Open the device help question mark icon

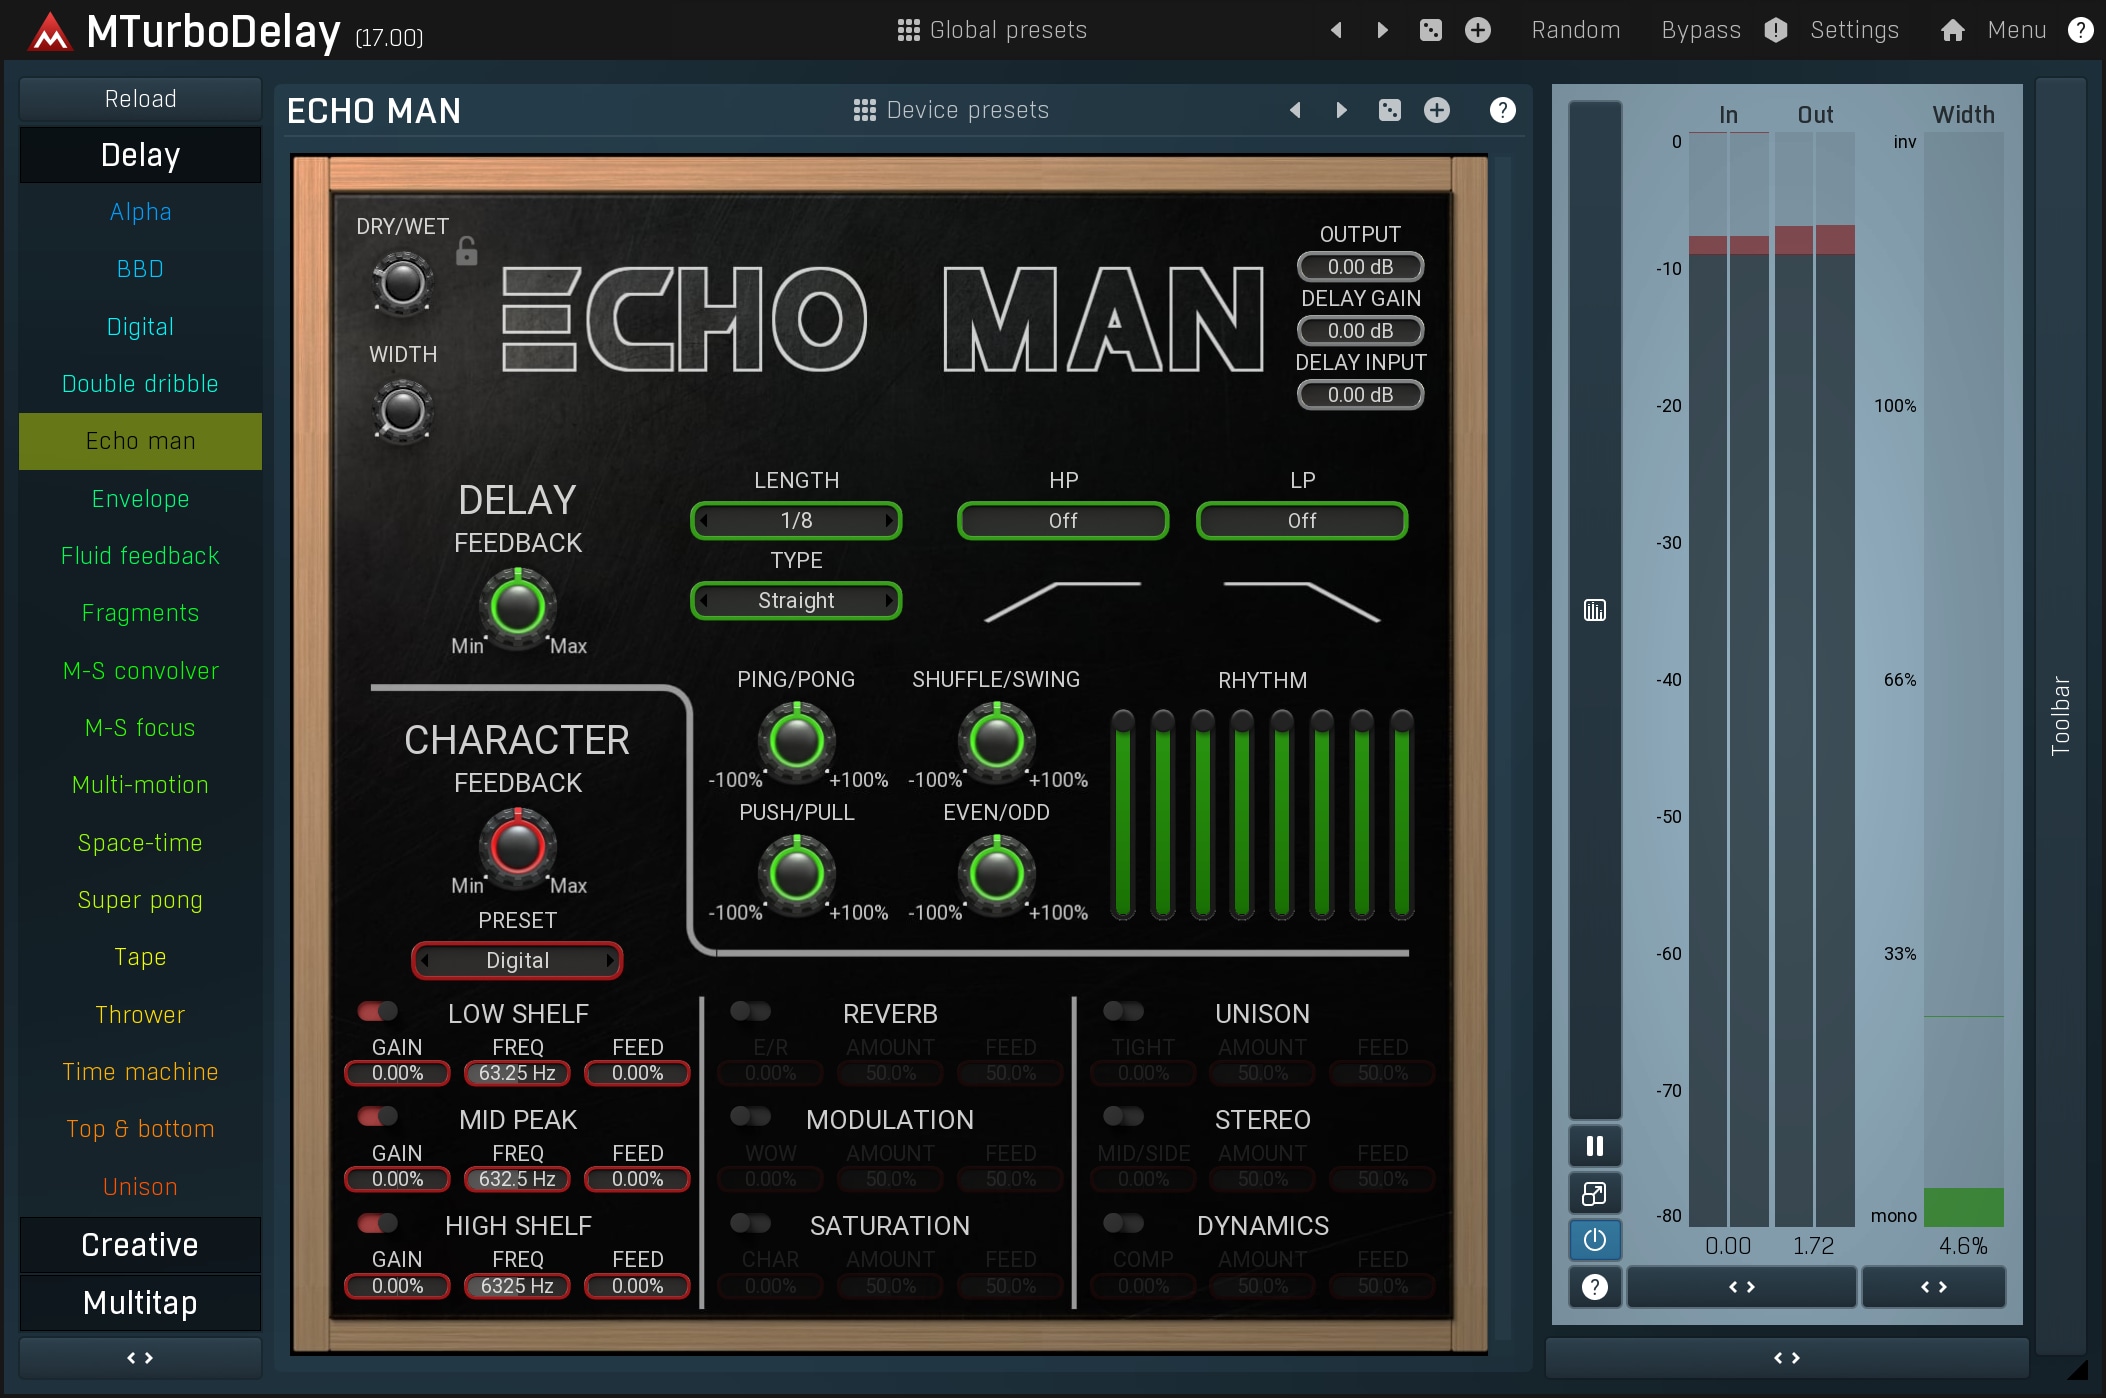pyautogui.click(x=1501, y=110)
